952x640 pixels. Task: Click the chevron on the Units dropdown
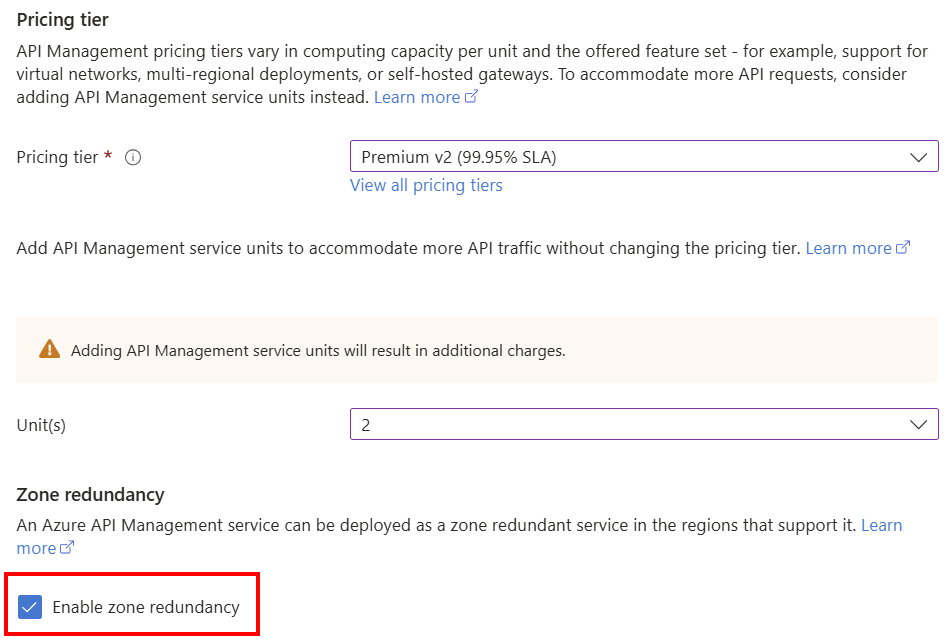[920, 424]
